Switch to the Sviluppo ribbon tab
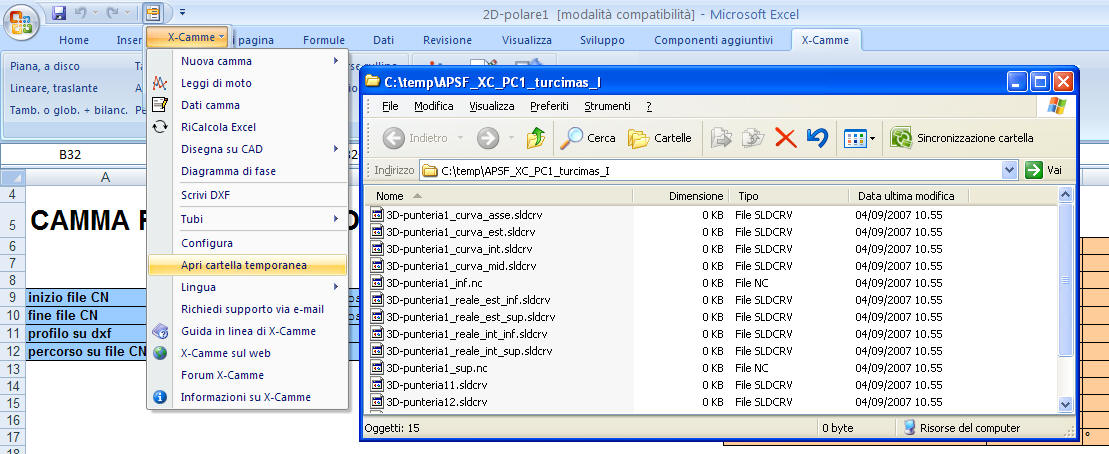The width and height of the screenshot is (1109, 454). (602, 40)
